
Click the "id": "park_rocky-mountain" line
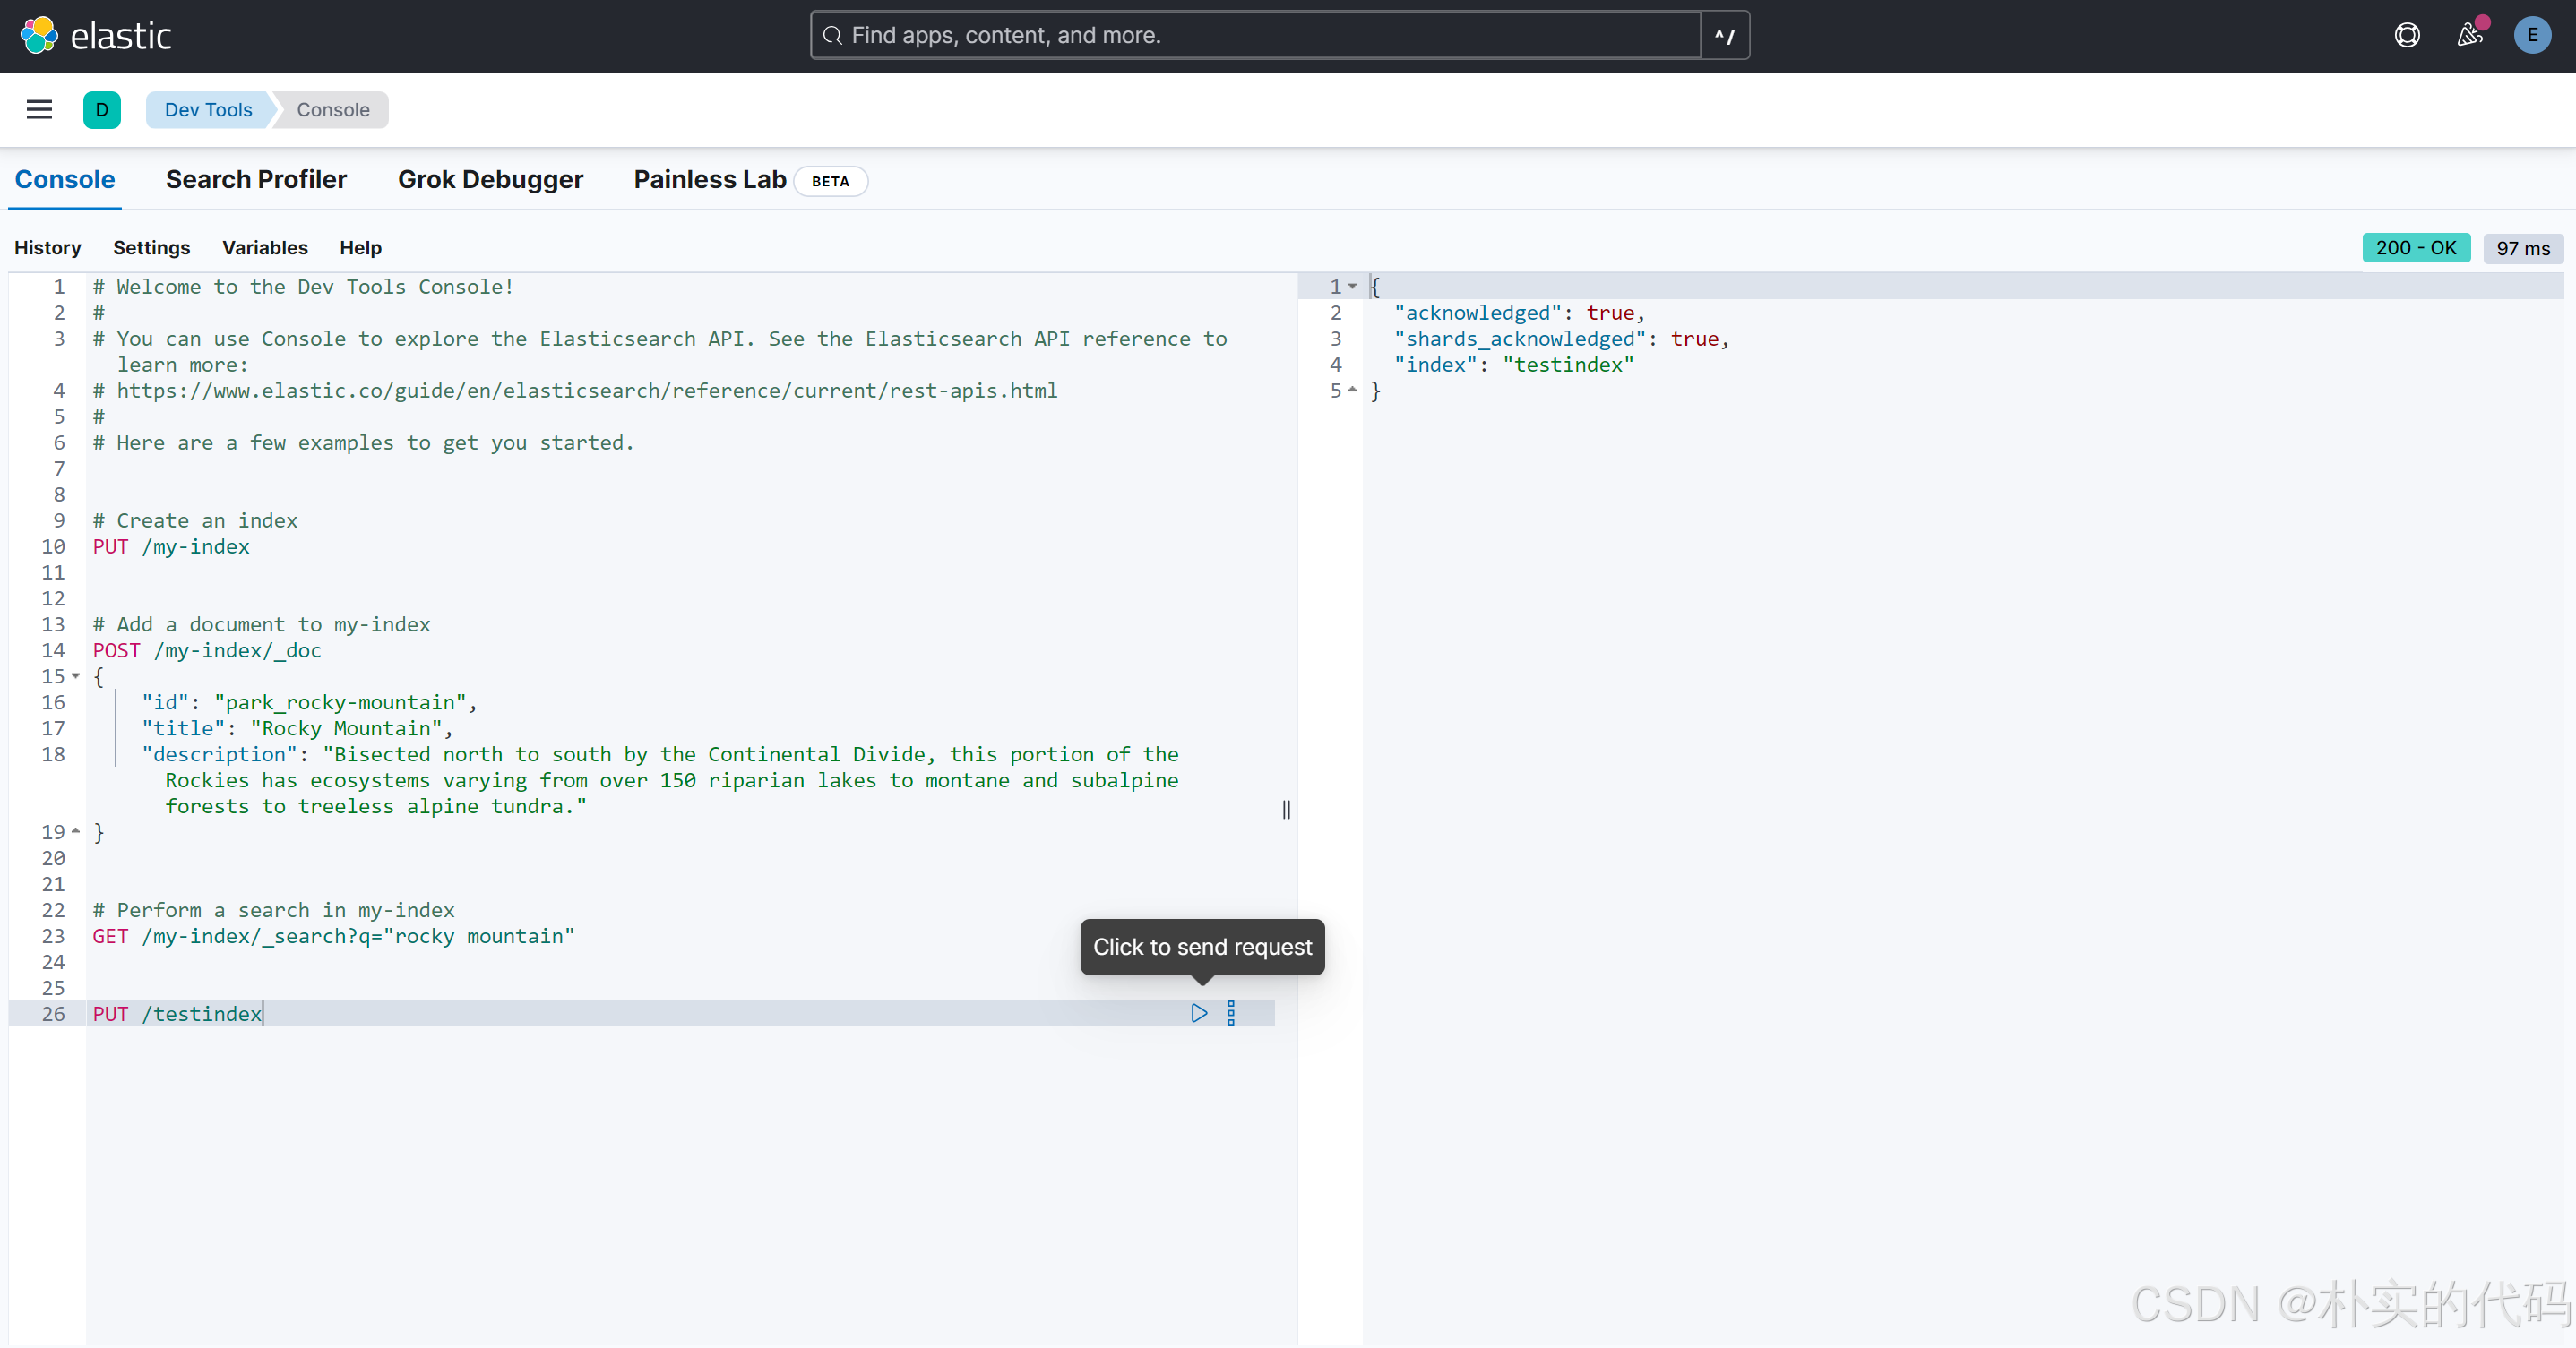coord(309,703)
